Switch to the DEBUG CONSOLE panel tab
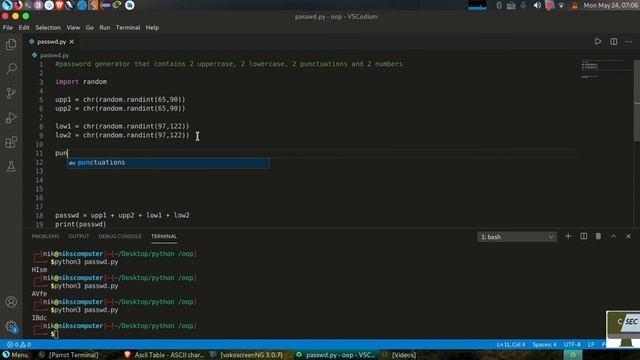Screen dimensions: 640x360 [120, 236]
